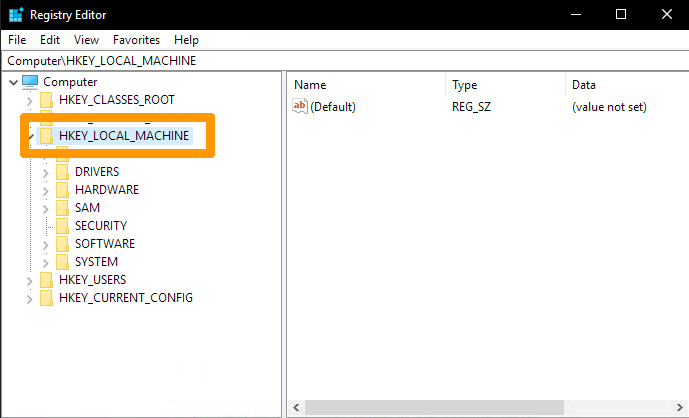Viewport: 689px width, 418px height.
Task: Click the registry path address bar
Action: click(344, 60)
